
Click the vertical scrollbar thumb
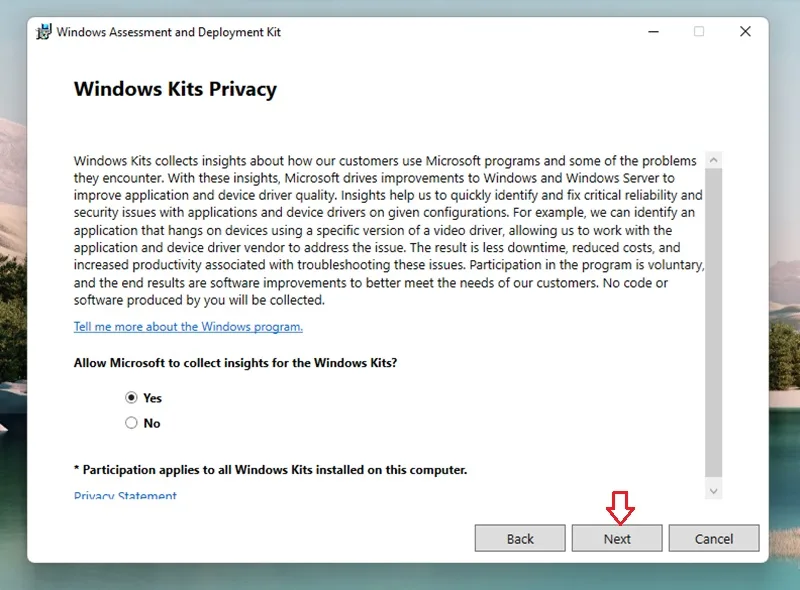pyautogui.click(x=714, y=323)
